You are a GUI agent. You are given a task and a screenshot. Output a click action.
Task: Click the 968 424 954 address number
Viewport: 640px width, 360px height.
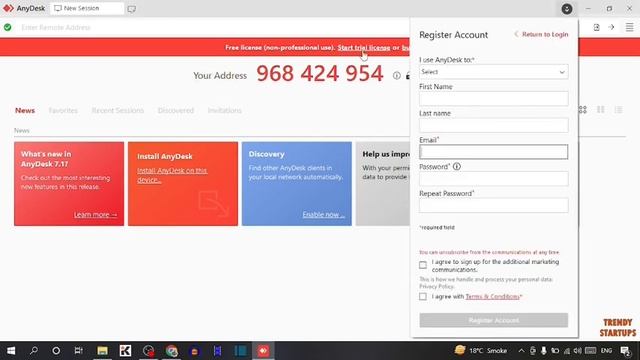(320, 74)
